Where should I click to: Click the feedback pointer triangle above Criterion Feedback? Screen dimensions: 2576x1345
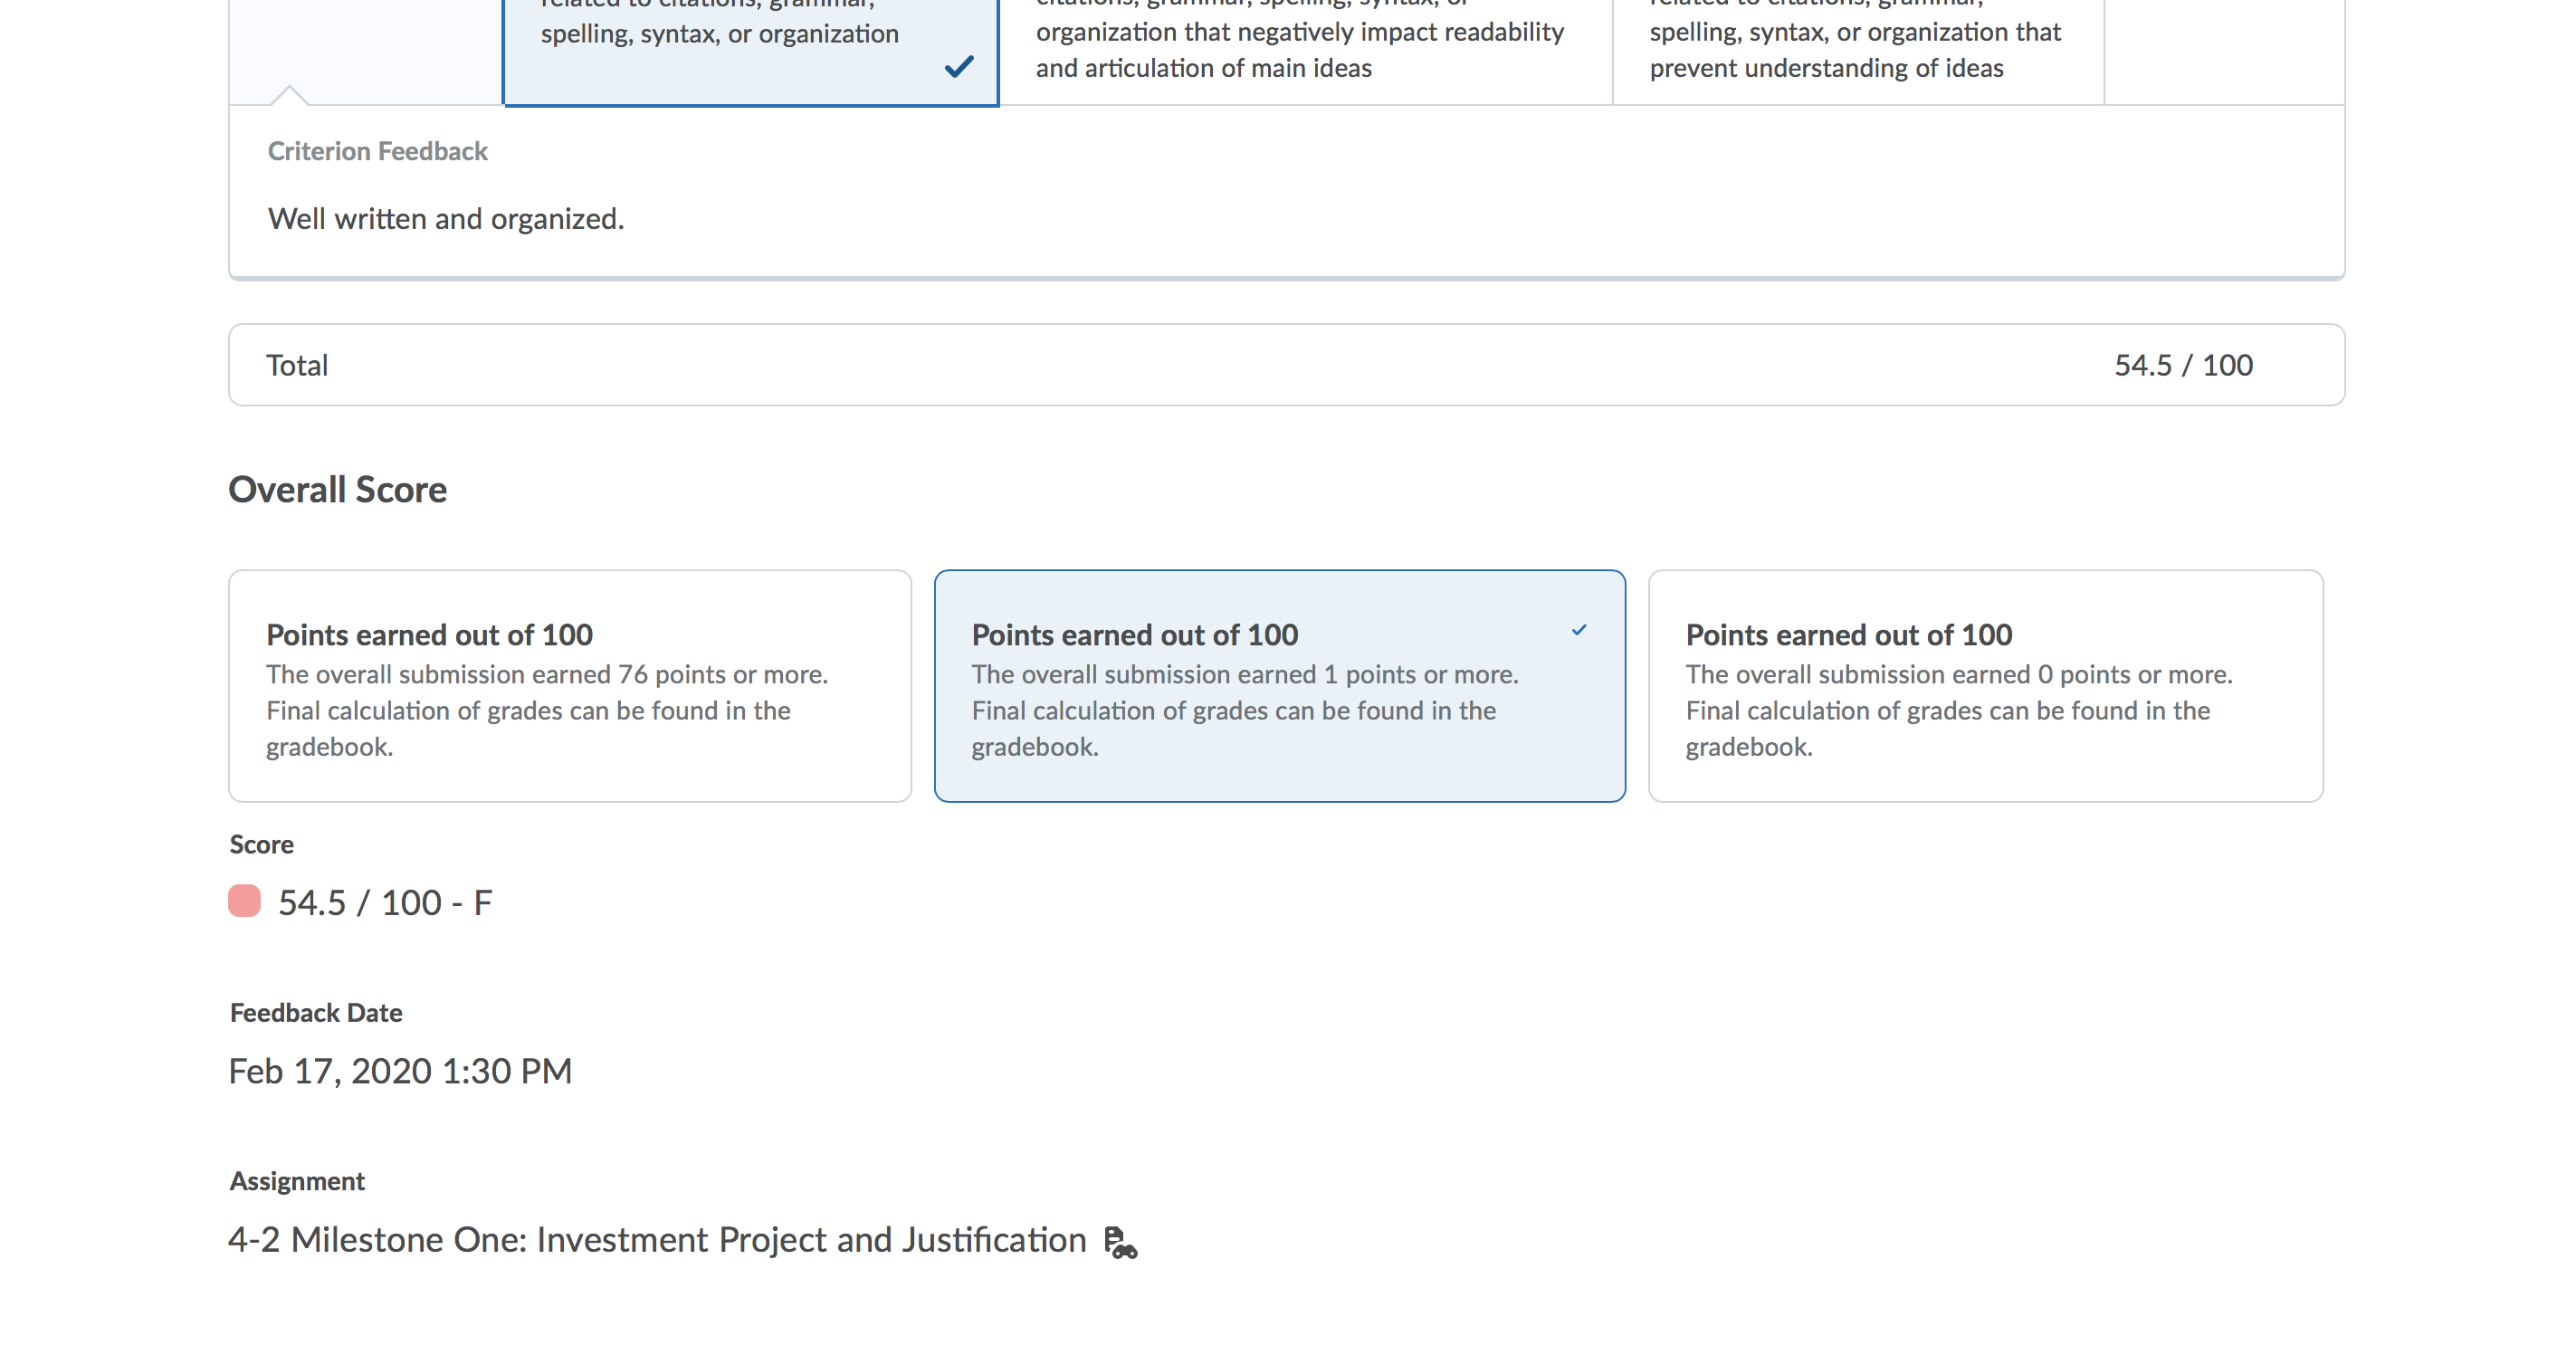click(x=289, y=95)
